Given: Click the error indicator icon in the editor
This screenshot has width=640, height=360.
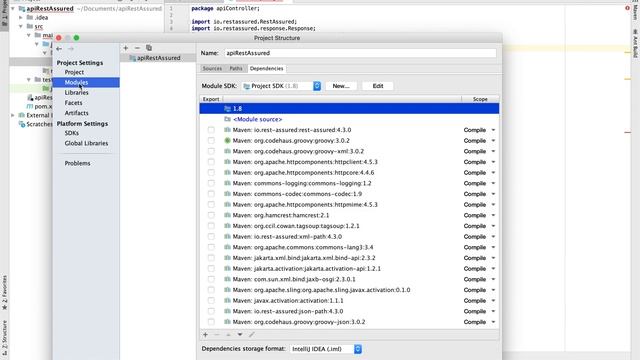Looking at the screenshot, I should click(x=627, y=8).
